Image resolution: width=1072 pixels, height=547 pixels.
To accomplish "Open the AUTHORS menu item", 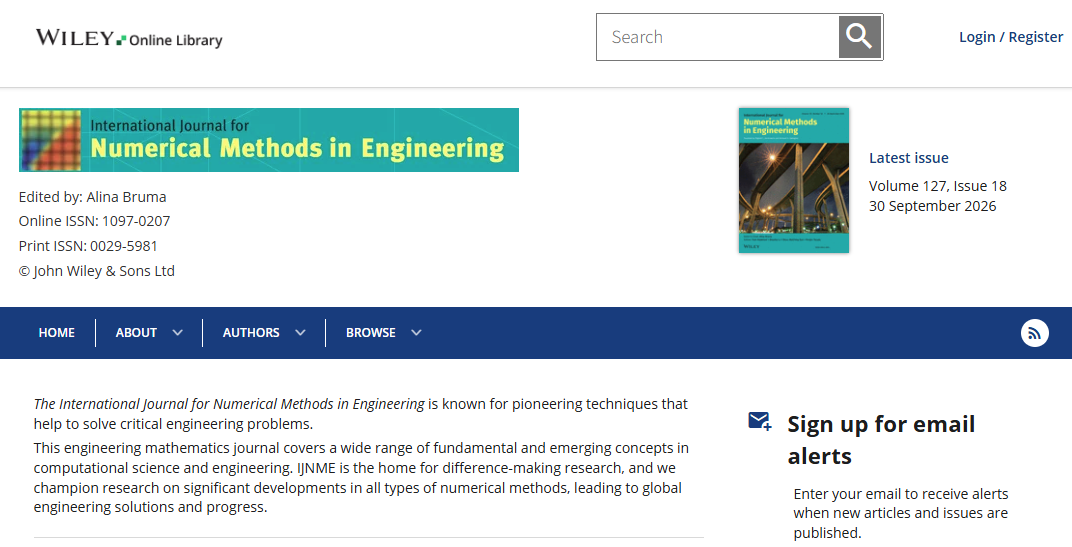I will coord(251,333).
